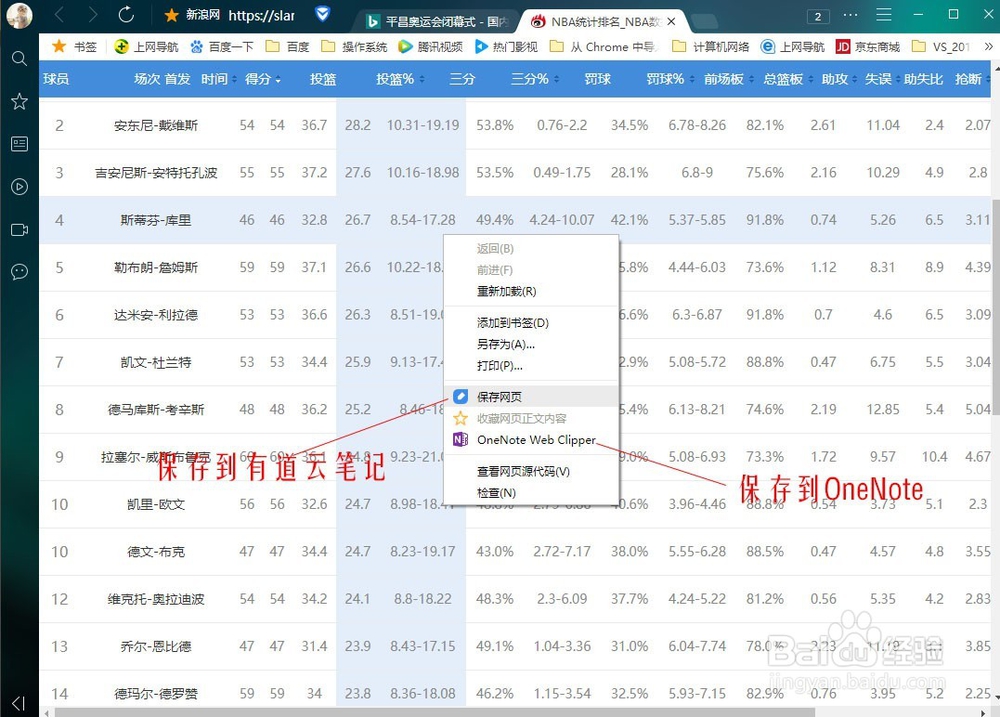The image size is (1000, 717).
Task: Choose 重新加载(R) in the context menu
Action: coord(531,291)
